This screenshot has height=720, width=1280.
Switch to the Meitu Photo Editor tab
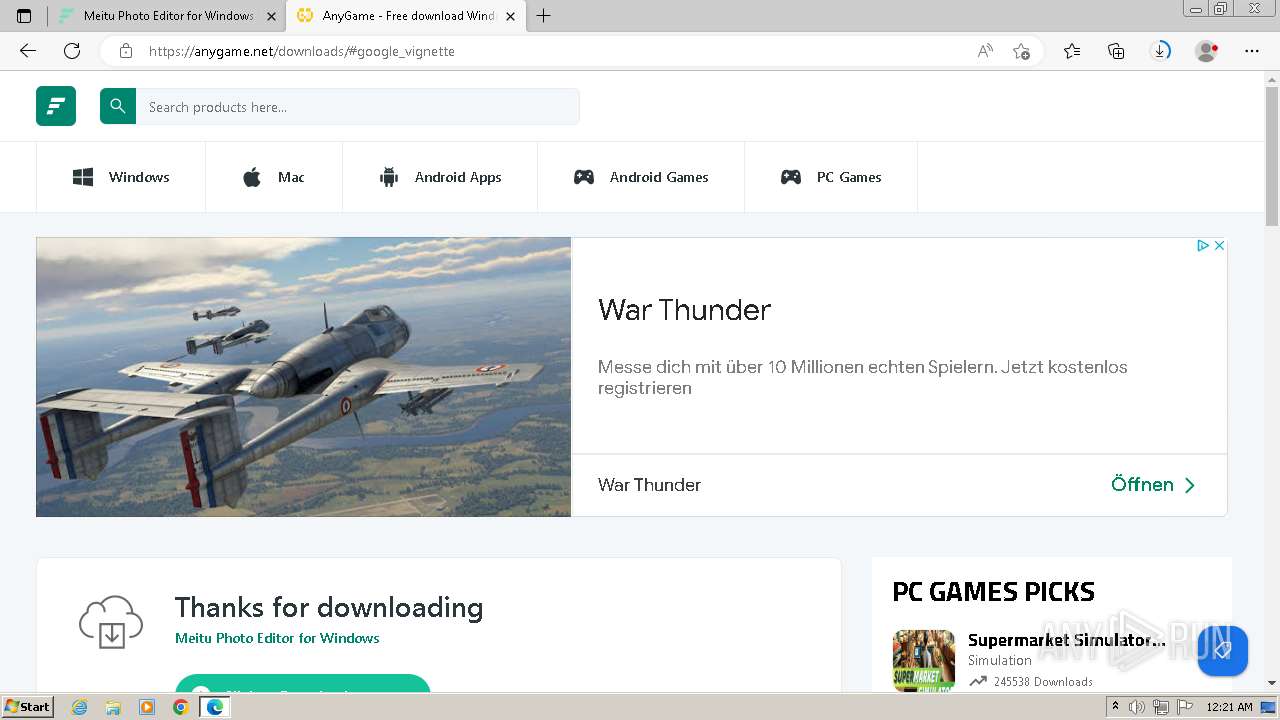pyautogui.click(x=168, y=16)
